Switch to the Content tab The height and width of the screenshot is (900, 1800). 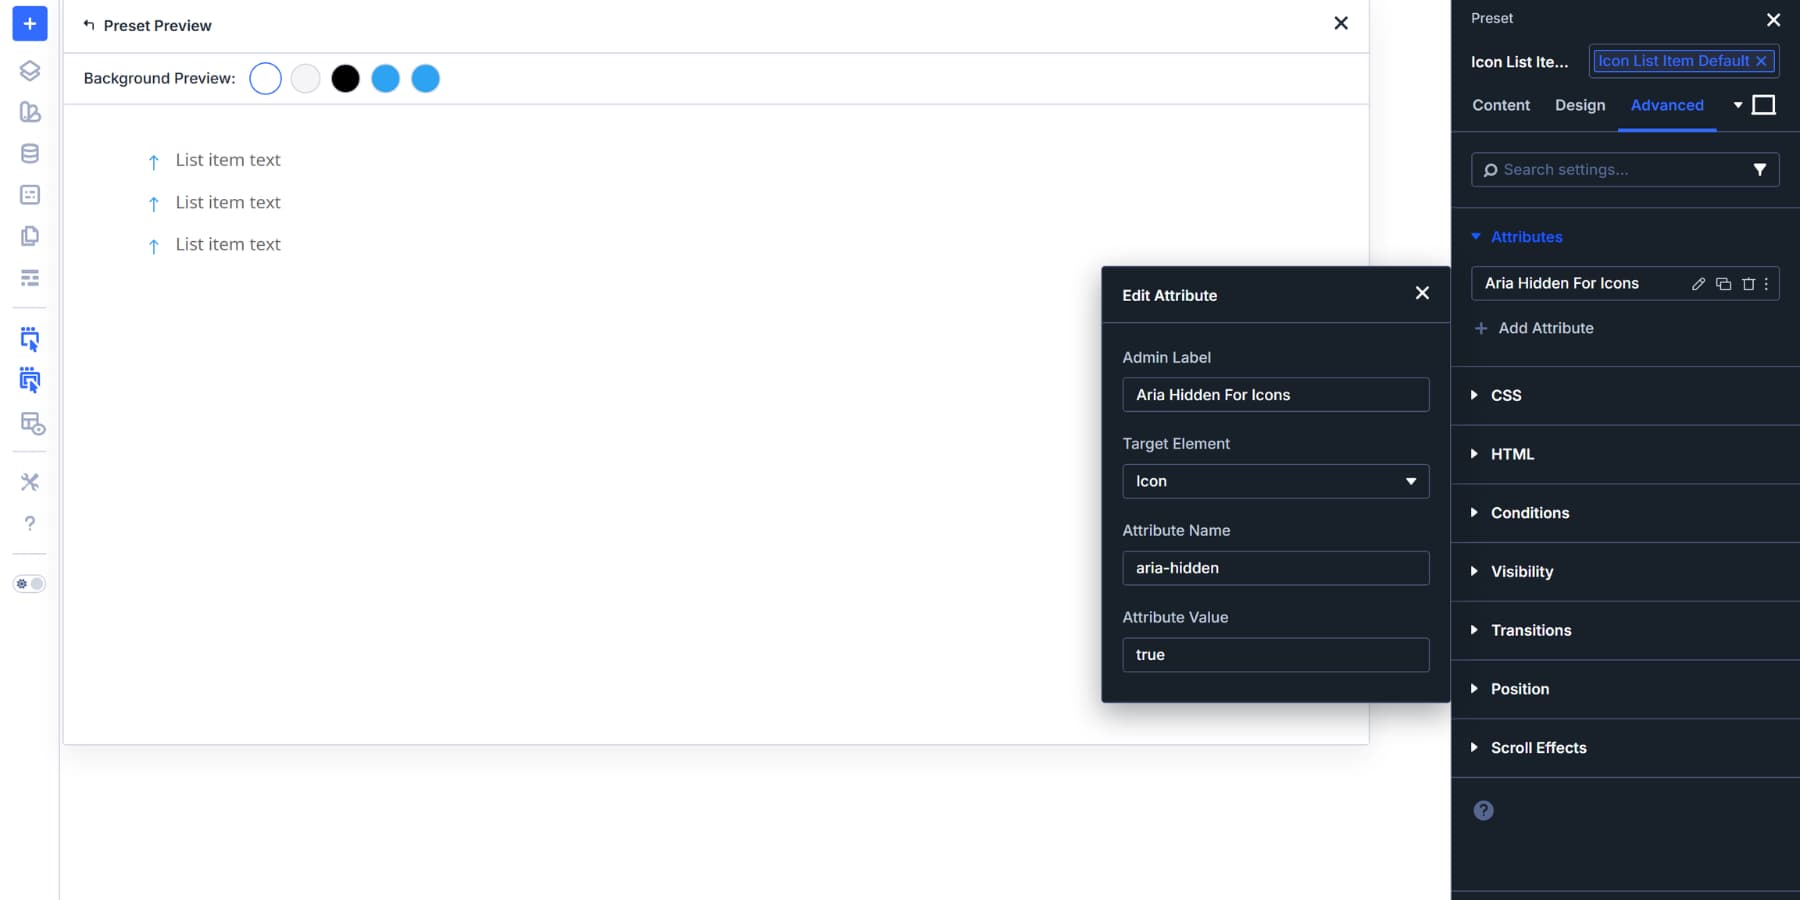click(x=1500, y=104)
